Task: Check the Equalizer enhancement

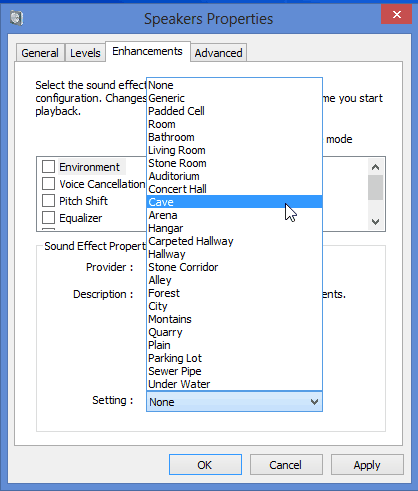Action: click(x=48, y=218)
